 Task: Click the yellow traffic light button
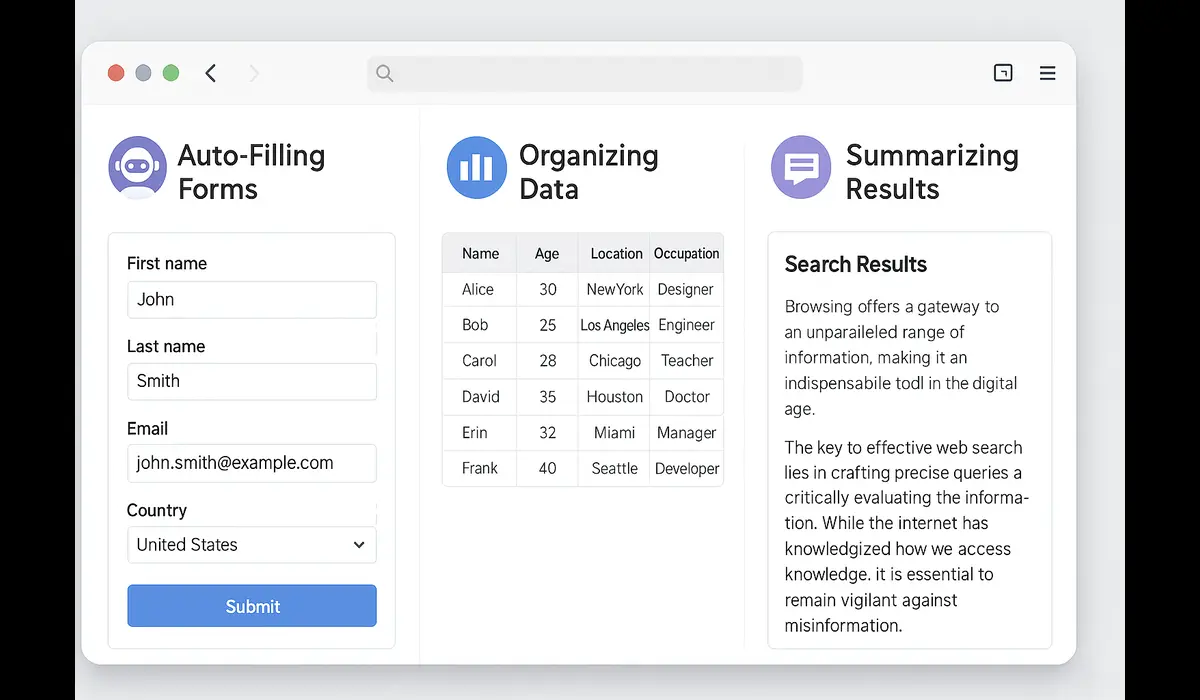[x=143, y=72]
